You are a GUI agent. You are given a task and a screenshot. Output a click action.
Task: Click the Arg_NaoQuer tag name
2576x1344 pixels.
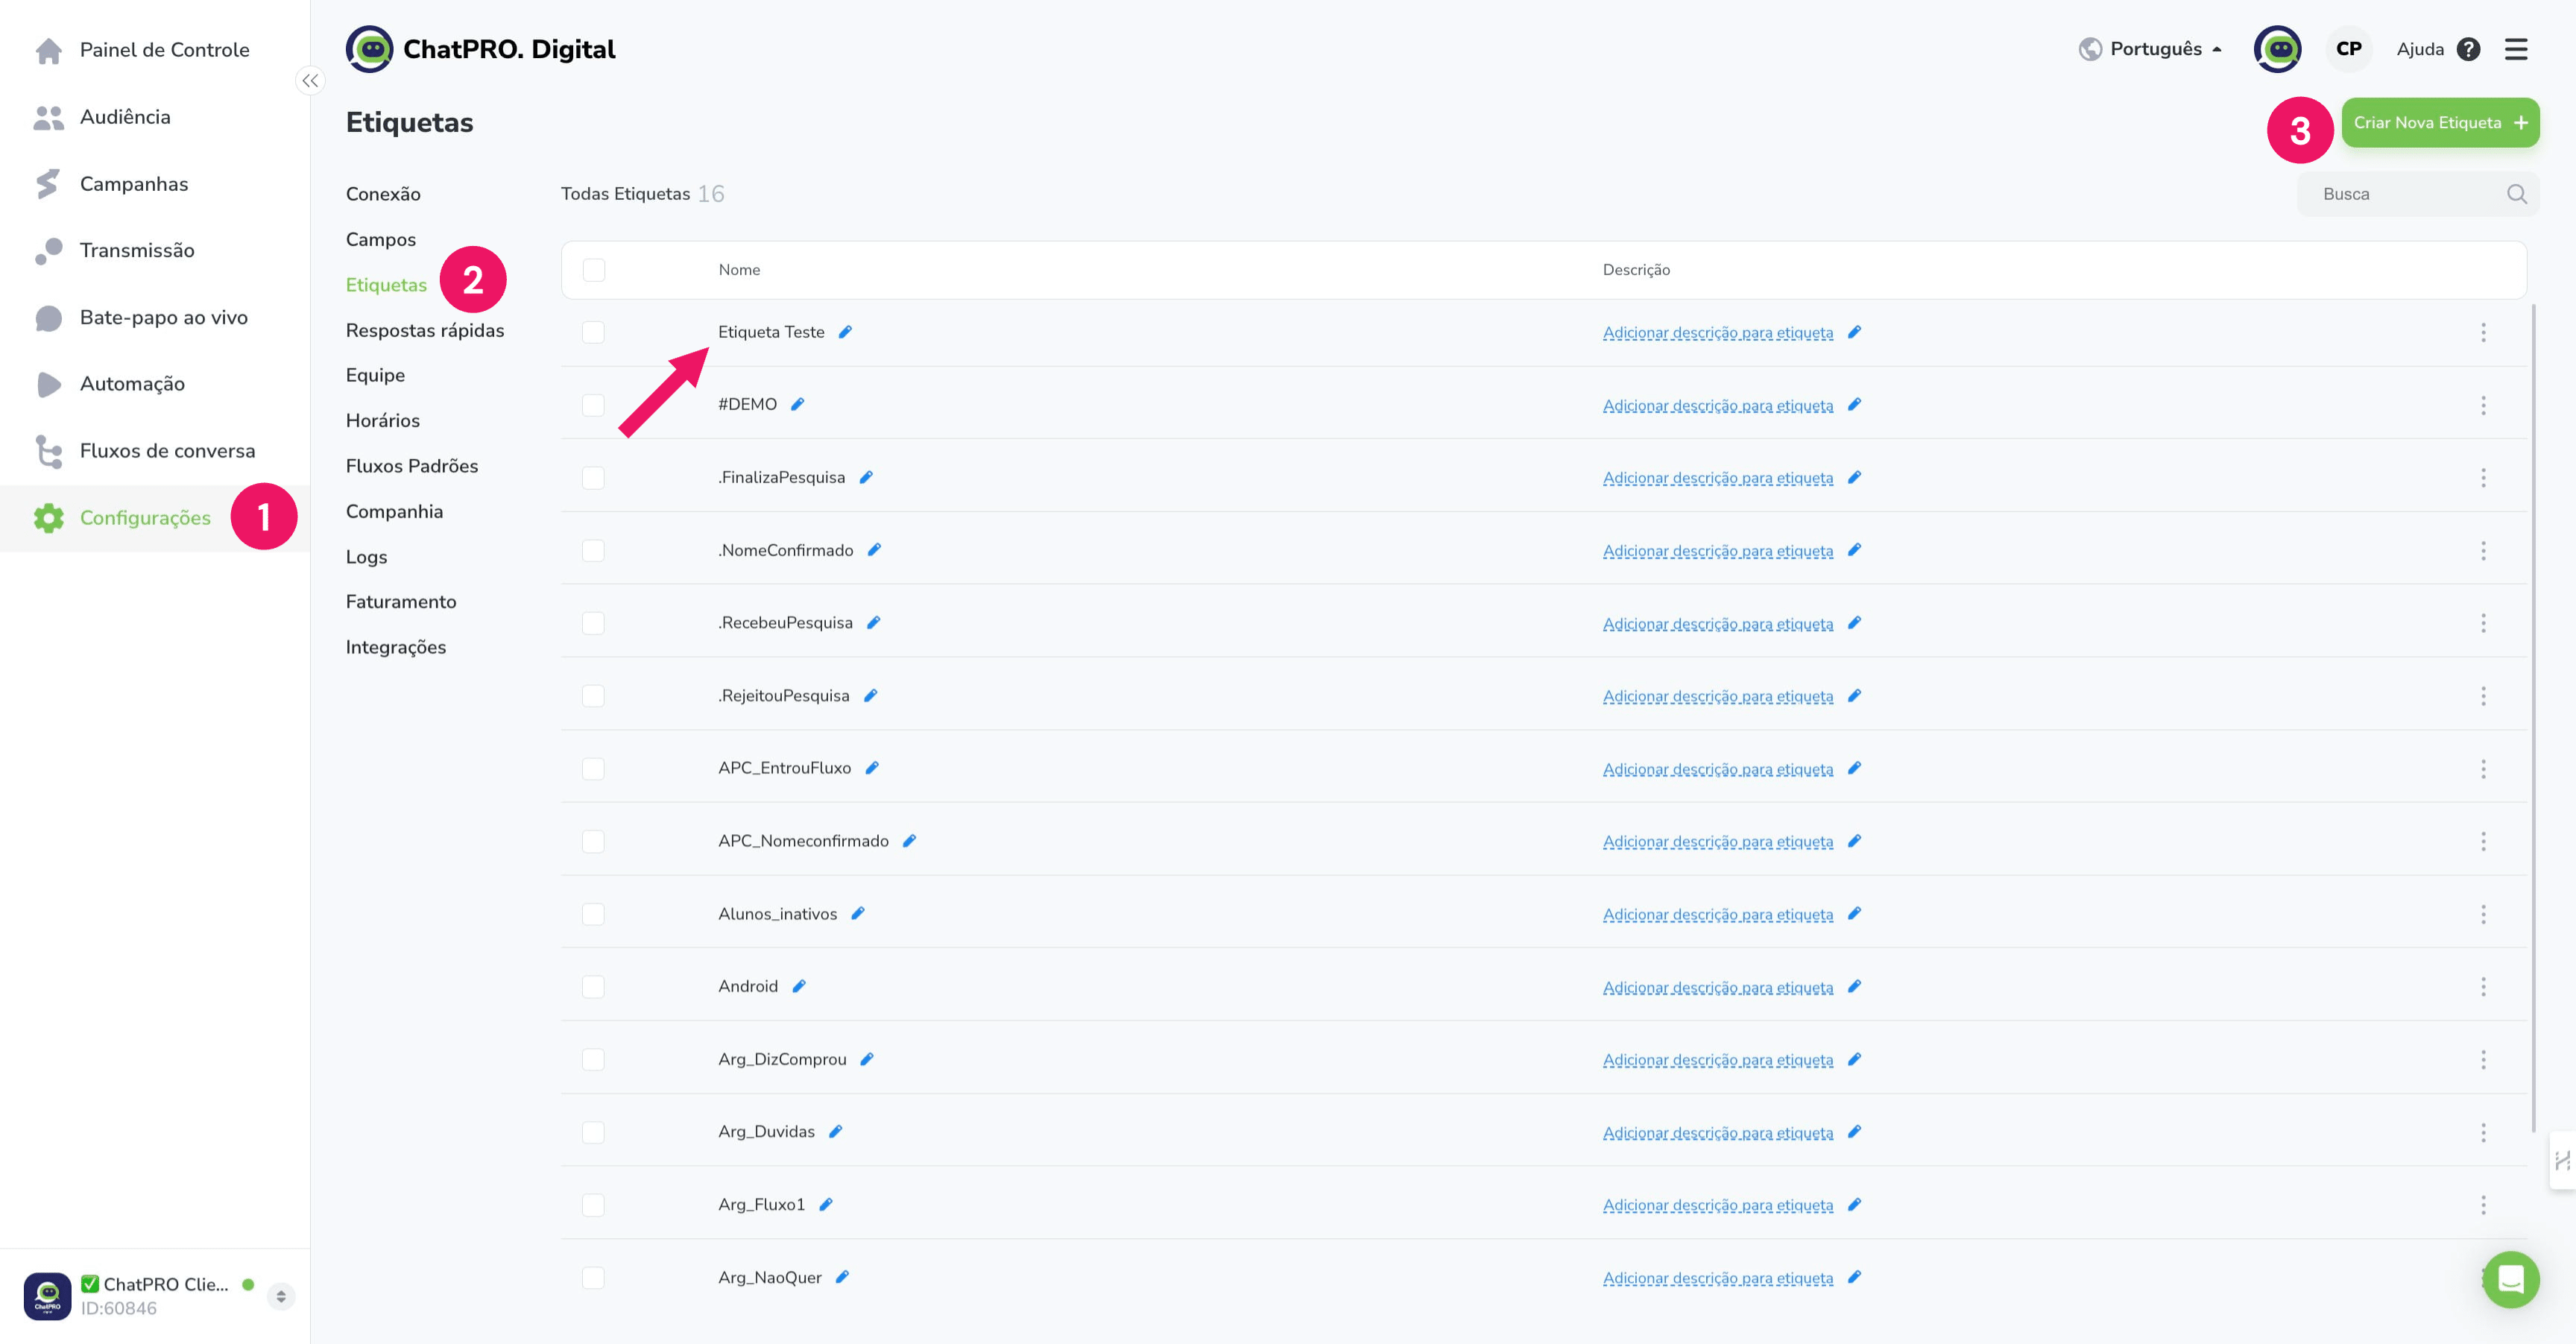coord(770,1278)
